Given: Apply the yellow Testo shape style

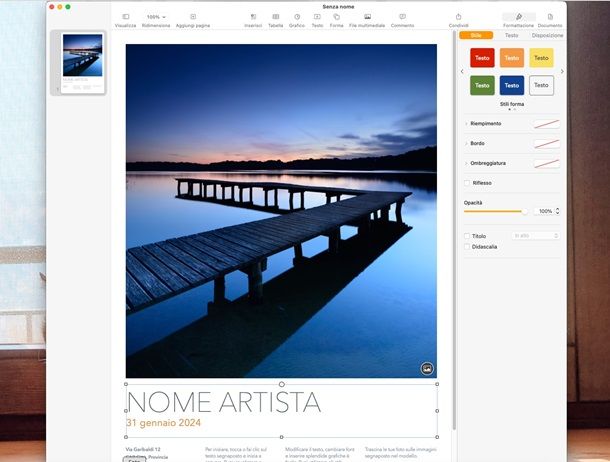Looking at the screenshot, I should 541,58.
